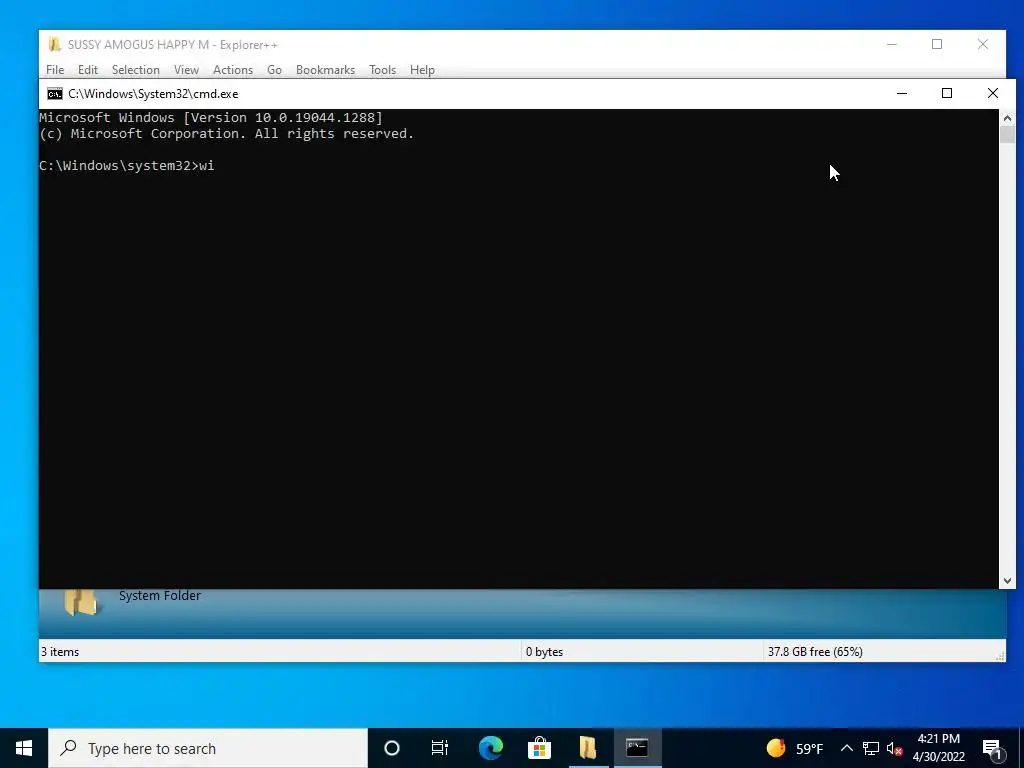The image size is (1024, 768).
Task: Open the Windows Start menu
Action: [24, 748]
